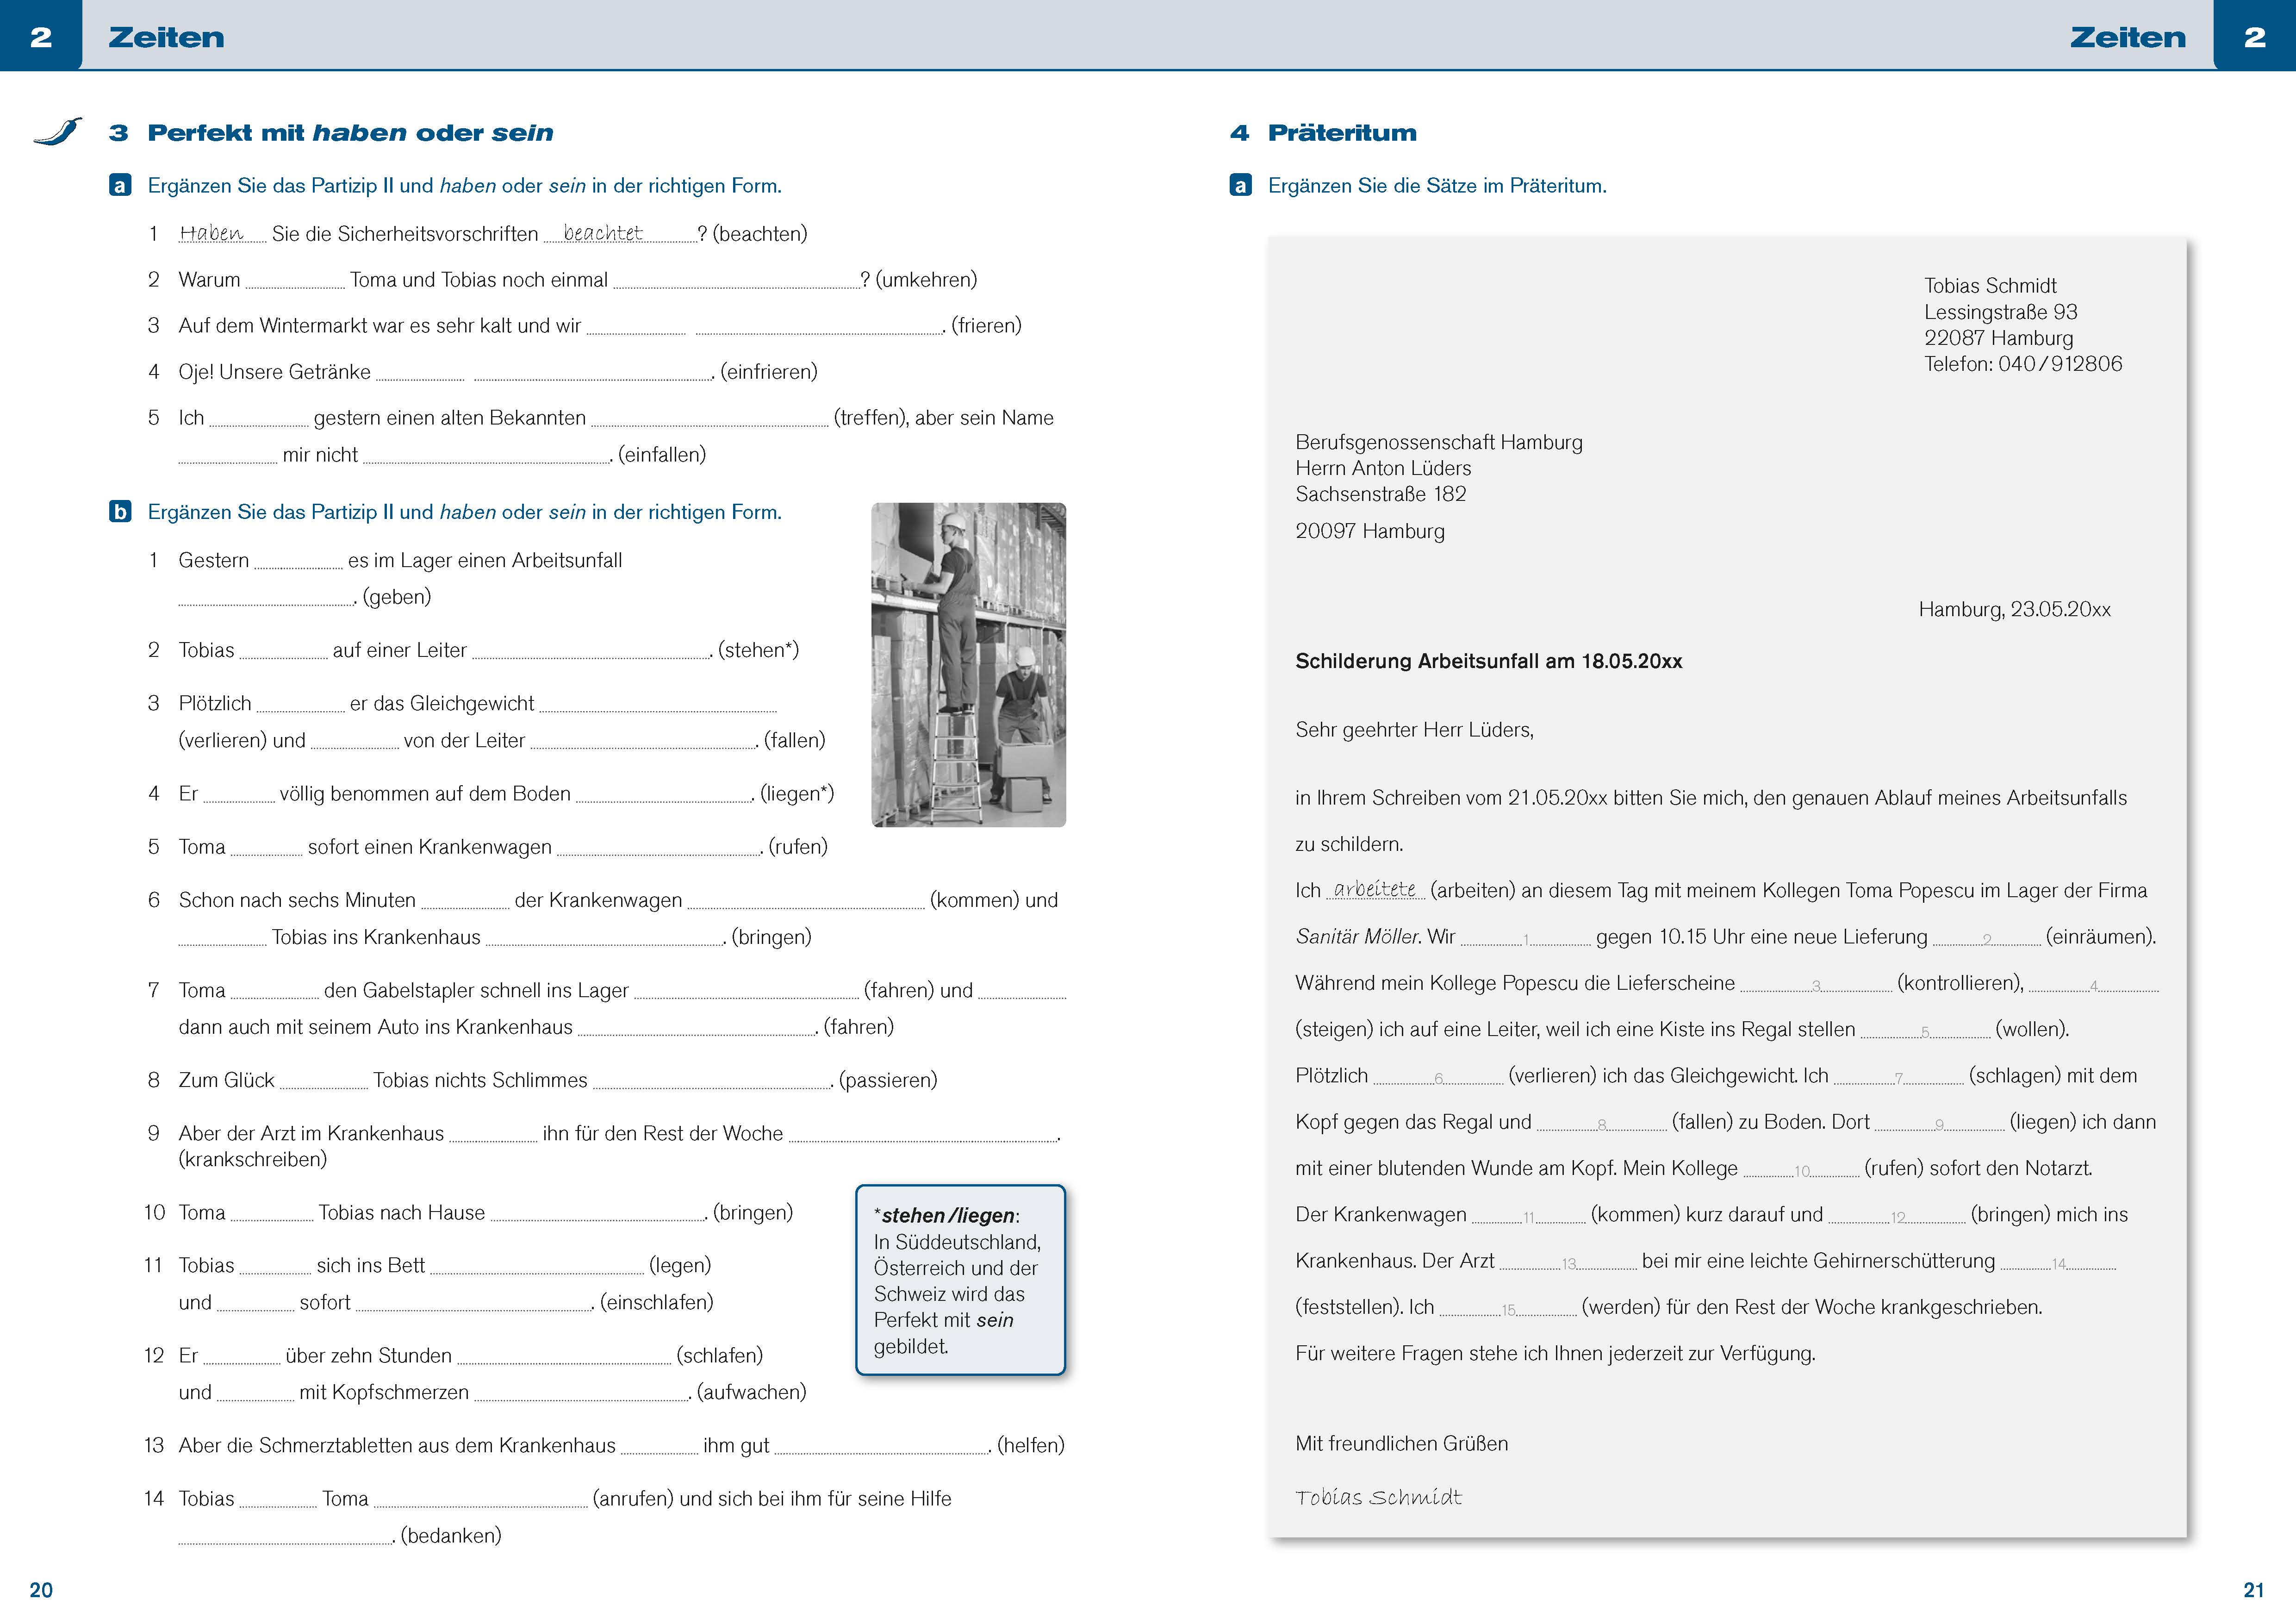2296x1624 pixels.
Task: Click letter blank number 11 before '(kommen)'
Action: (1529, 1216)
